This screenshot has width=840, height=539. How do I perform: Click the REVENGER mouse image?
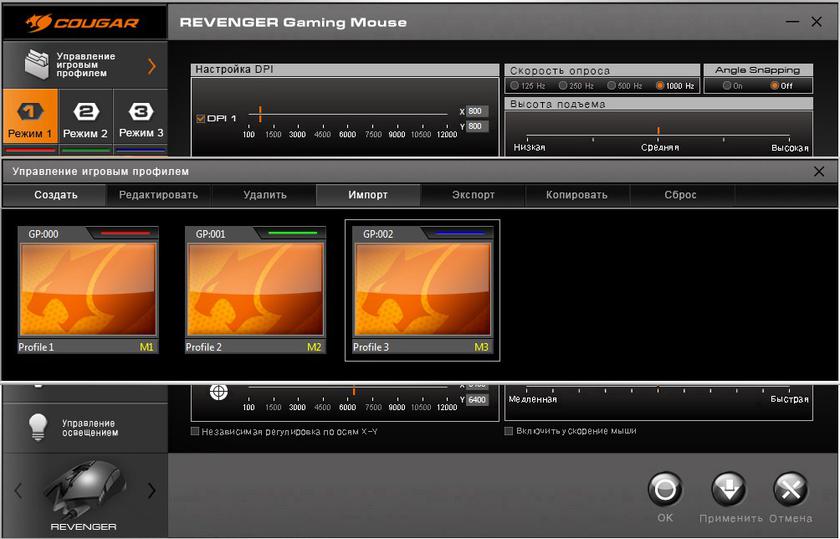click(84, 488)
